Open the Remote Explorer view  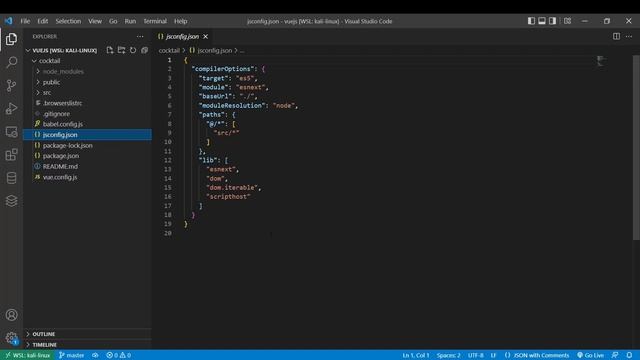click(11, 132)
